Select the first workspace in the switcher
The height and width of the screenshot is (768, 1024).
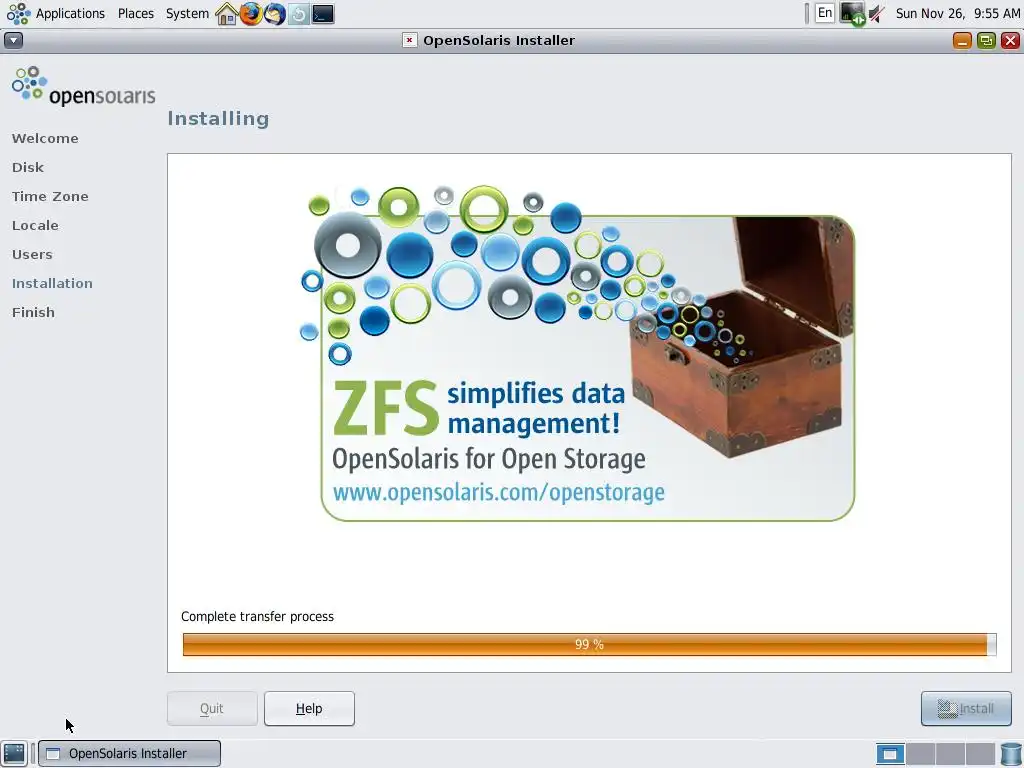pos(890,754)
